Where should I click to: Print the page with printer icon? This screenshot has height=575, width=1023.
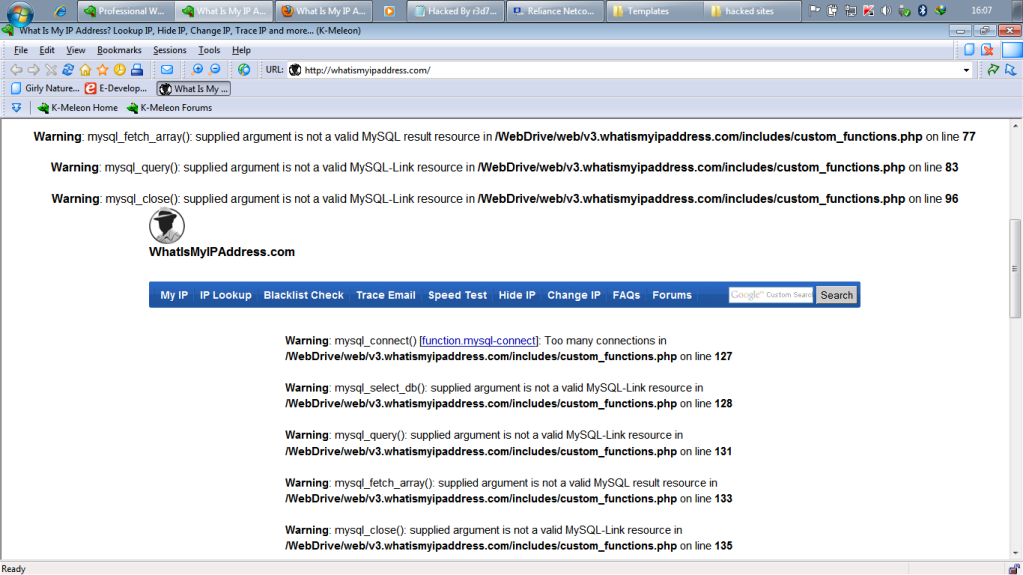[x=137, y=70]
